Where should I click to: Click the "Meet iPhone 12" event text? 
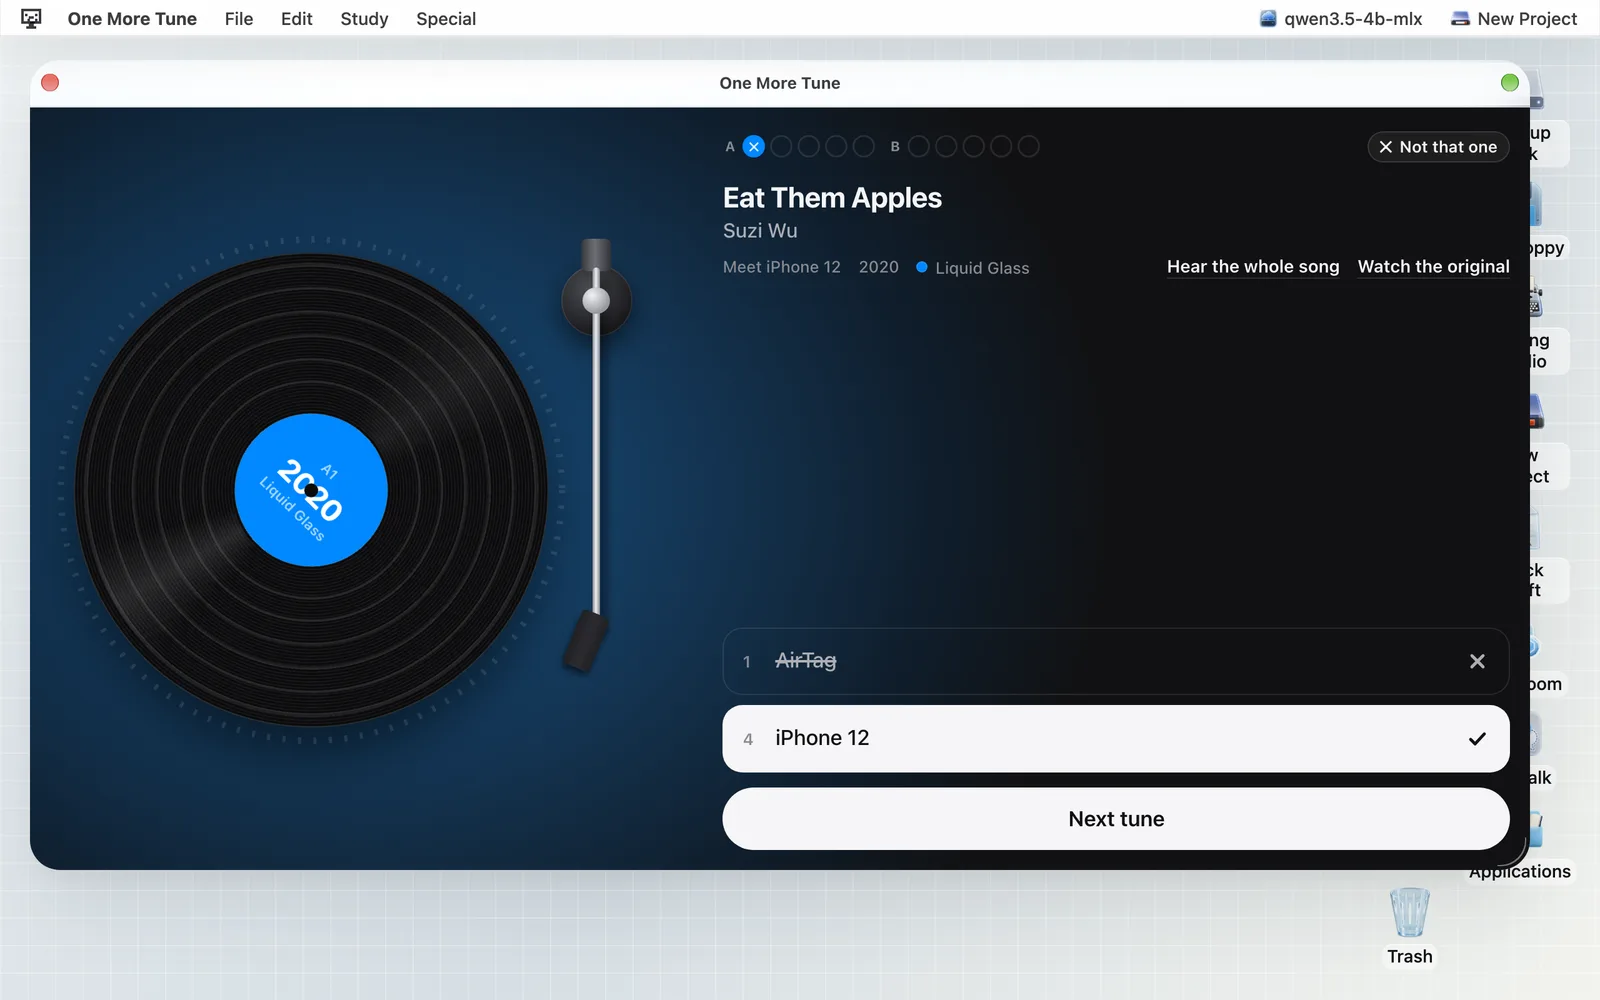(x=782, y=267)
